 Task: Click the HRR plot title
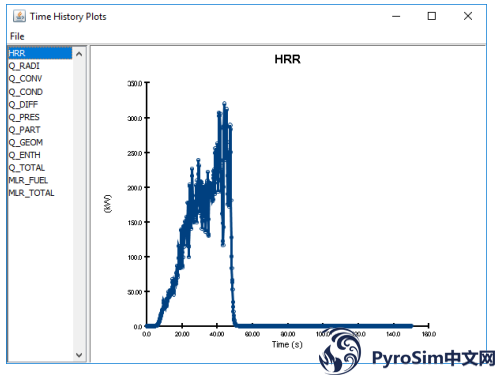(x=287, y=59)
